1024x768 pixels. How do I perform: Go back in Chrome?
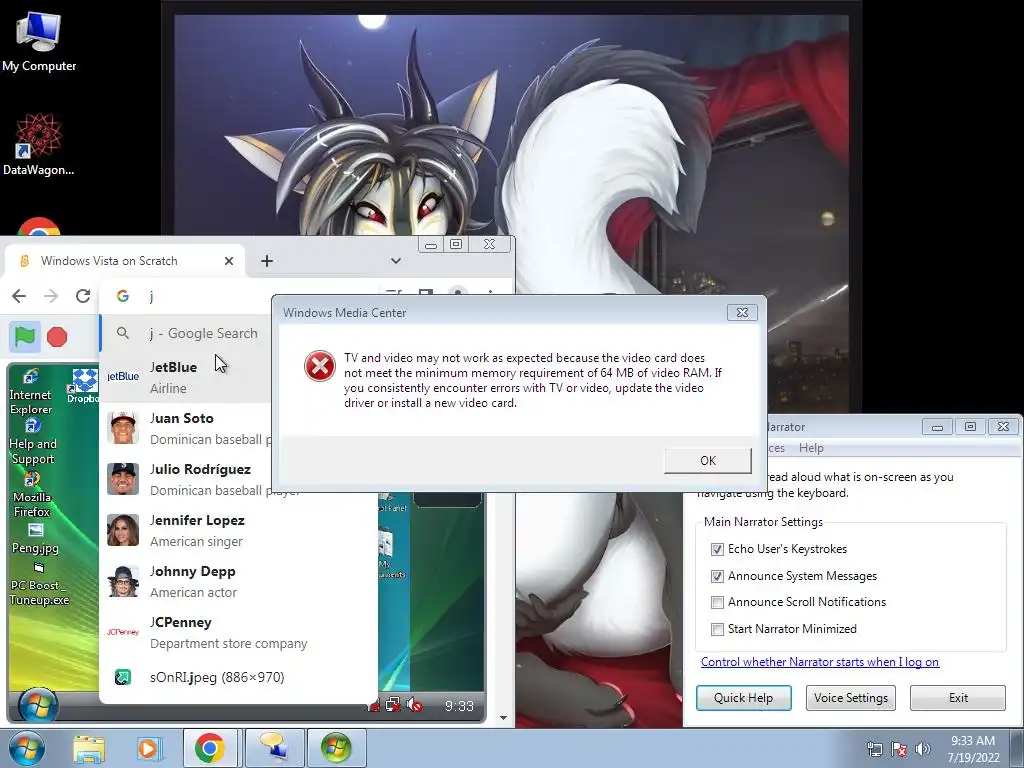pyautogui.click(x=20, y=296)
